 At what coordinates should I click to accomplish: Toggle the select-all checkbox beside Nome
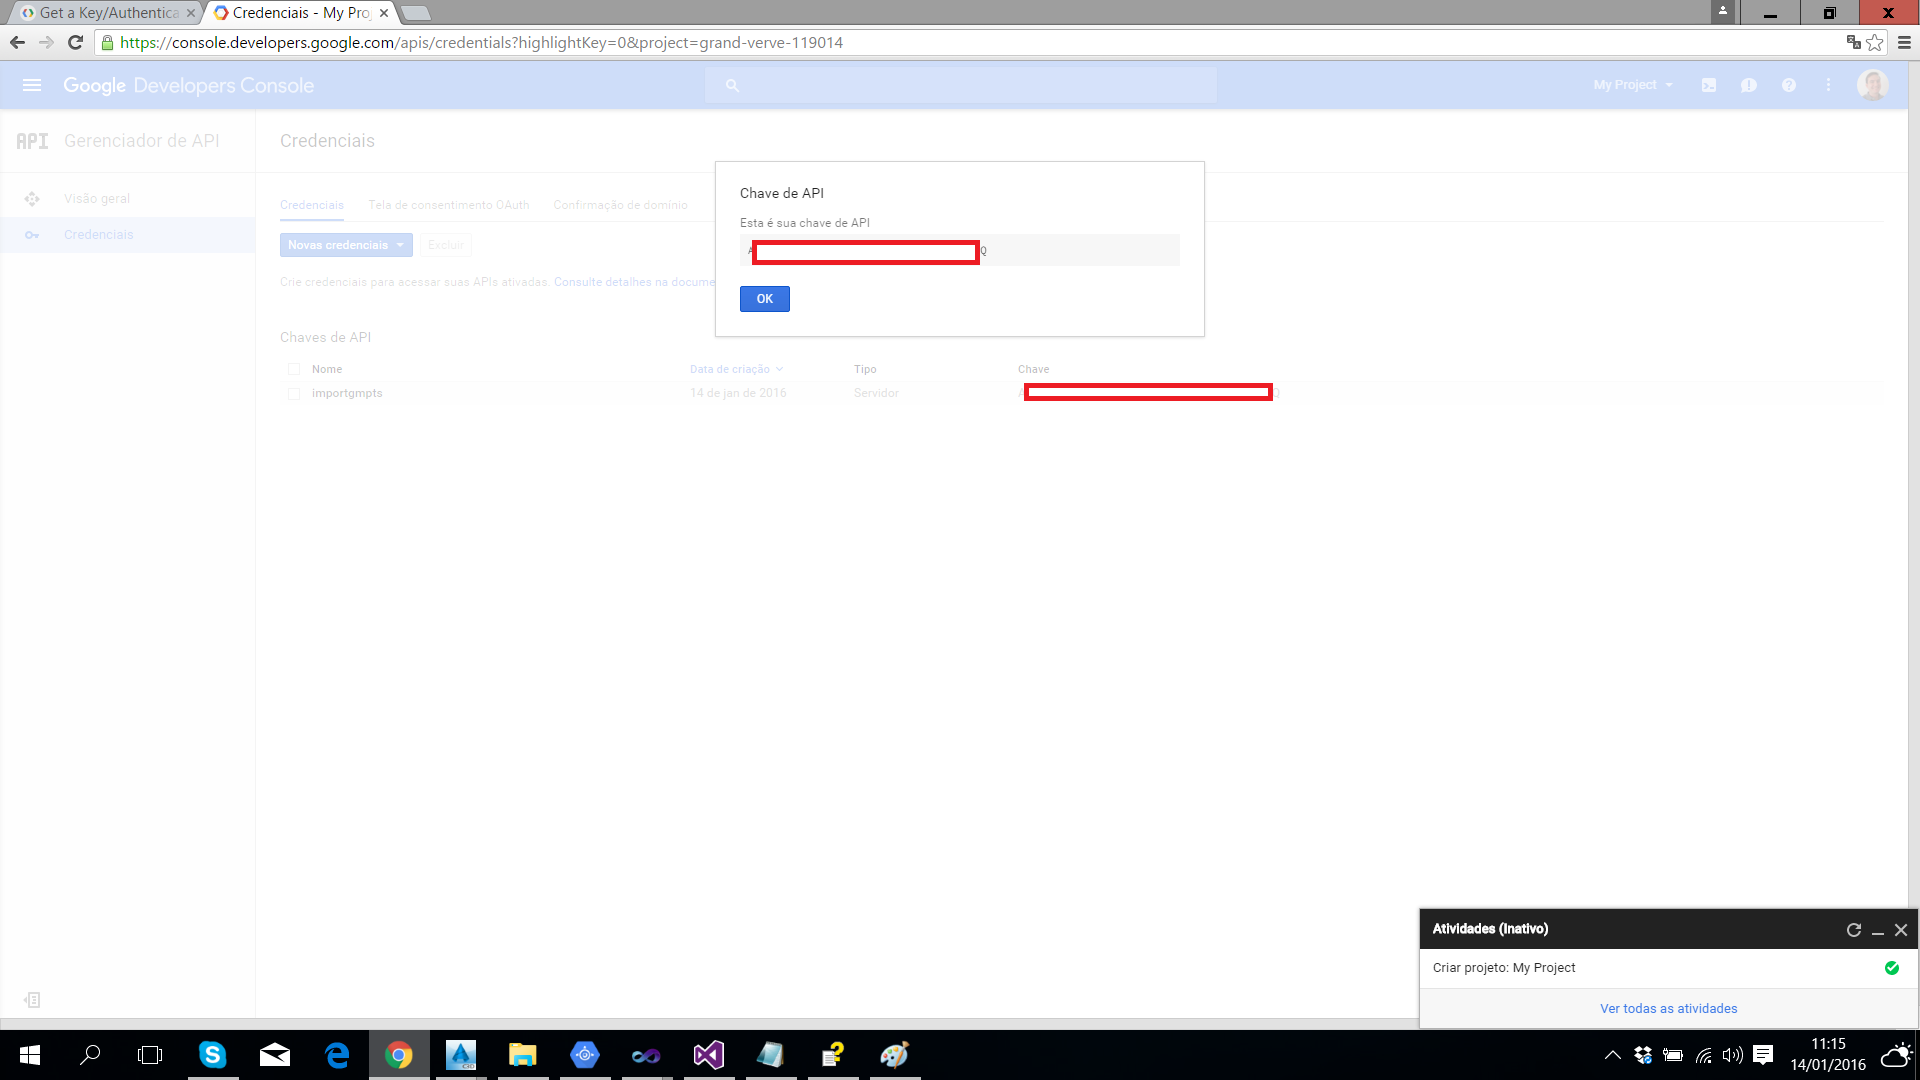294,369
